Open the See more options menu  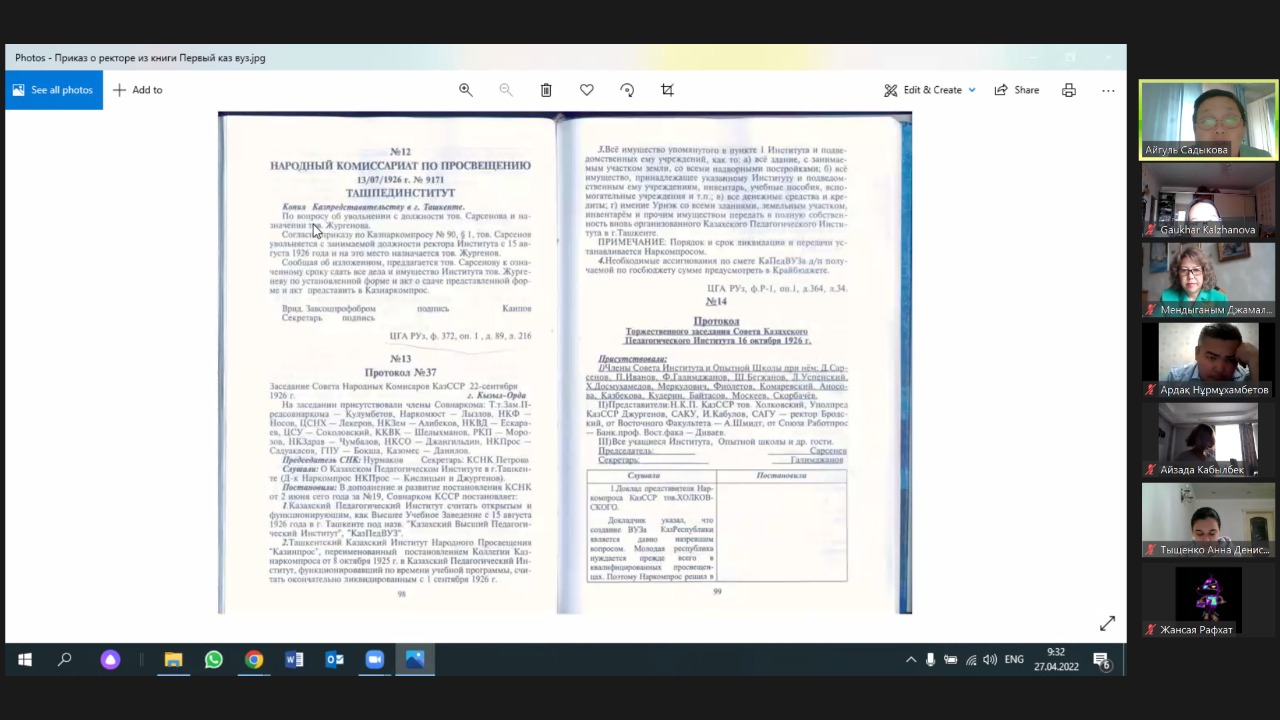[1108, 90]
